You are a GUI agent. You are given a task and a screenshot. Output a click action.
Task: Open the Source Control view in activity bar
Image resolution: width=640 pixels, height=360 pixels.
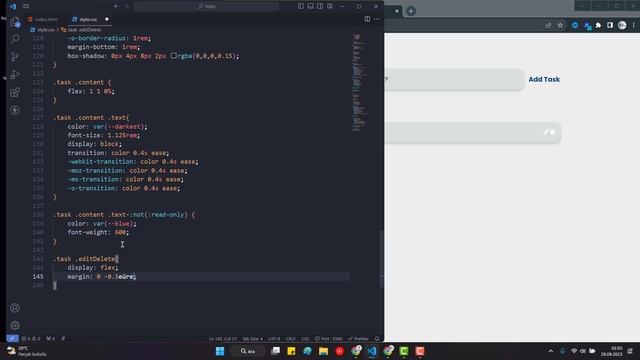(x=15, y=57)
